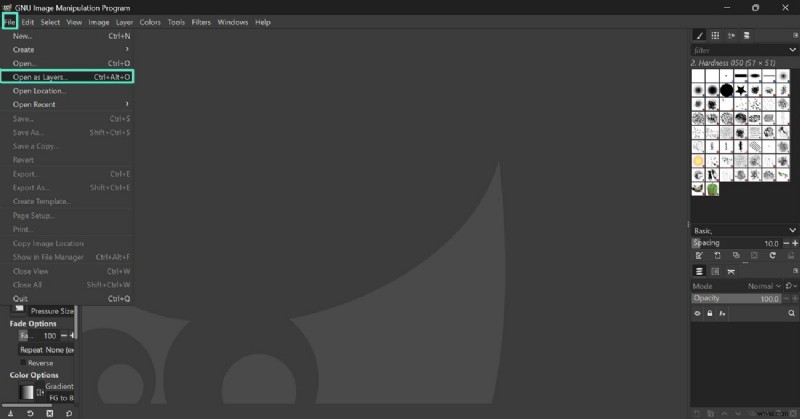Open the Brushes tab in the dock

point(699,35)
